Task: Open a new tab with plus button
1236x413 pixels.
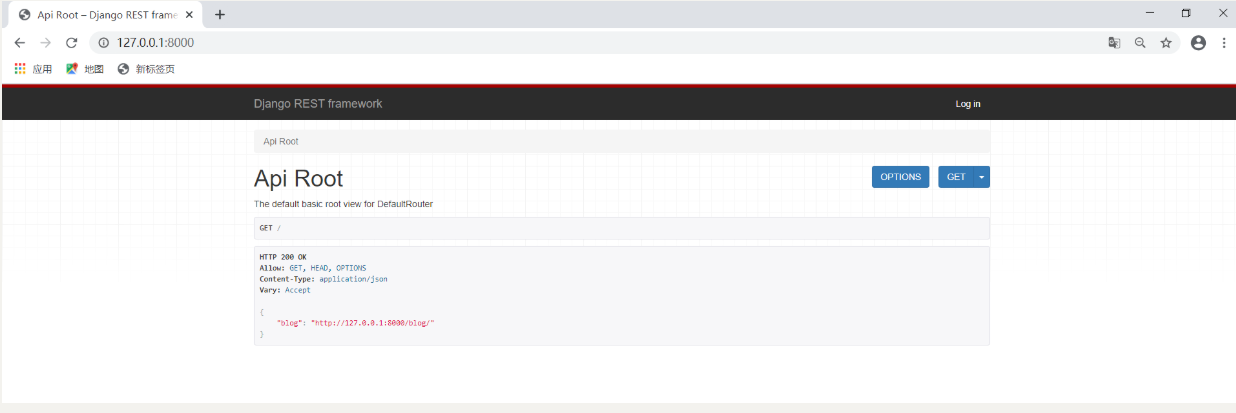Action: pyautogui.click(x=220, y=14)
